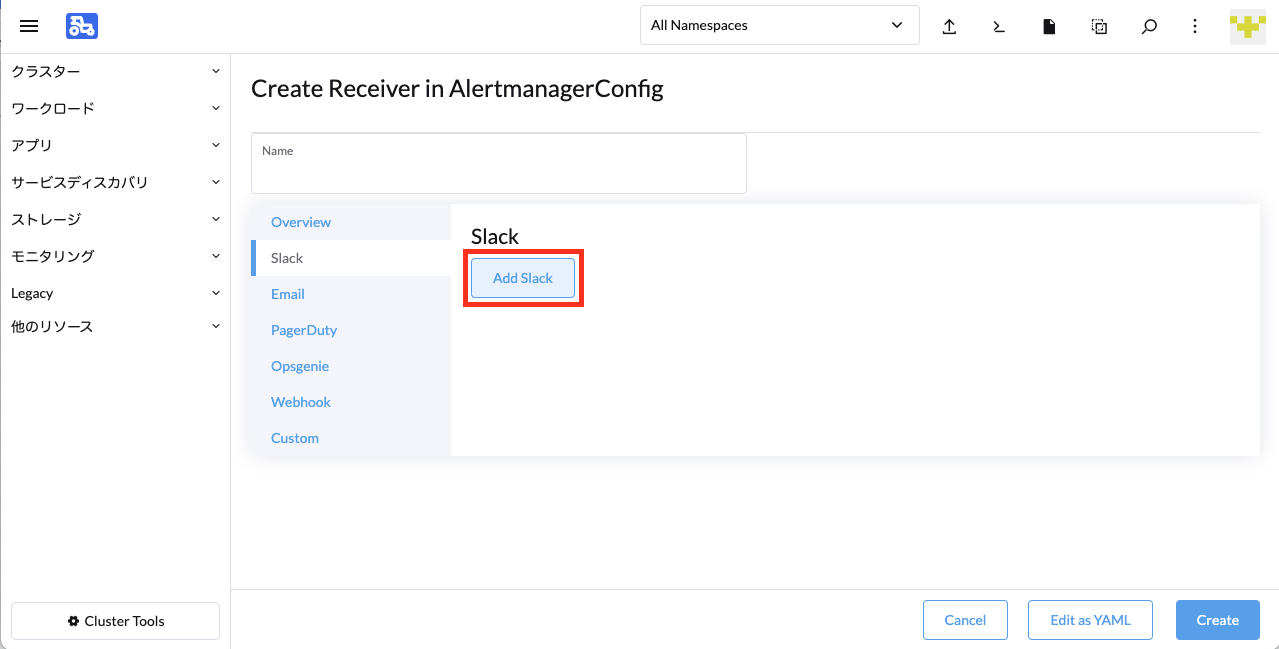Select the Slack tab
This screenshot has height=649, width=1279.
[351, 258]
